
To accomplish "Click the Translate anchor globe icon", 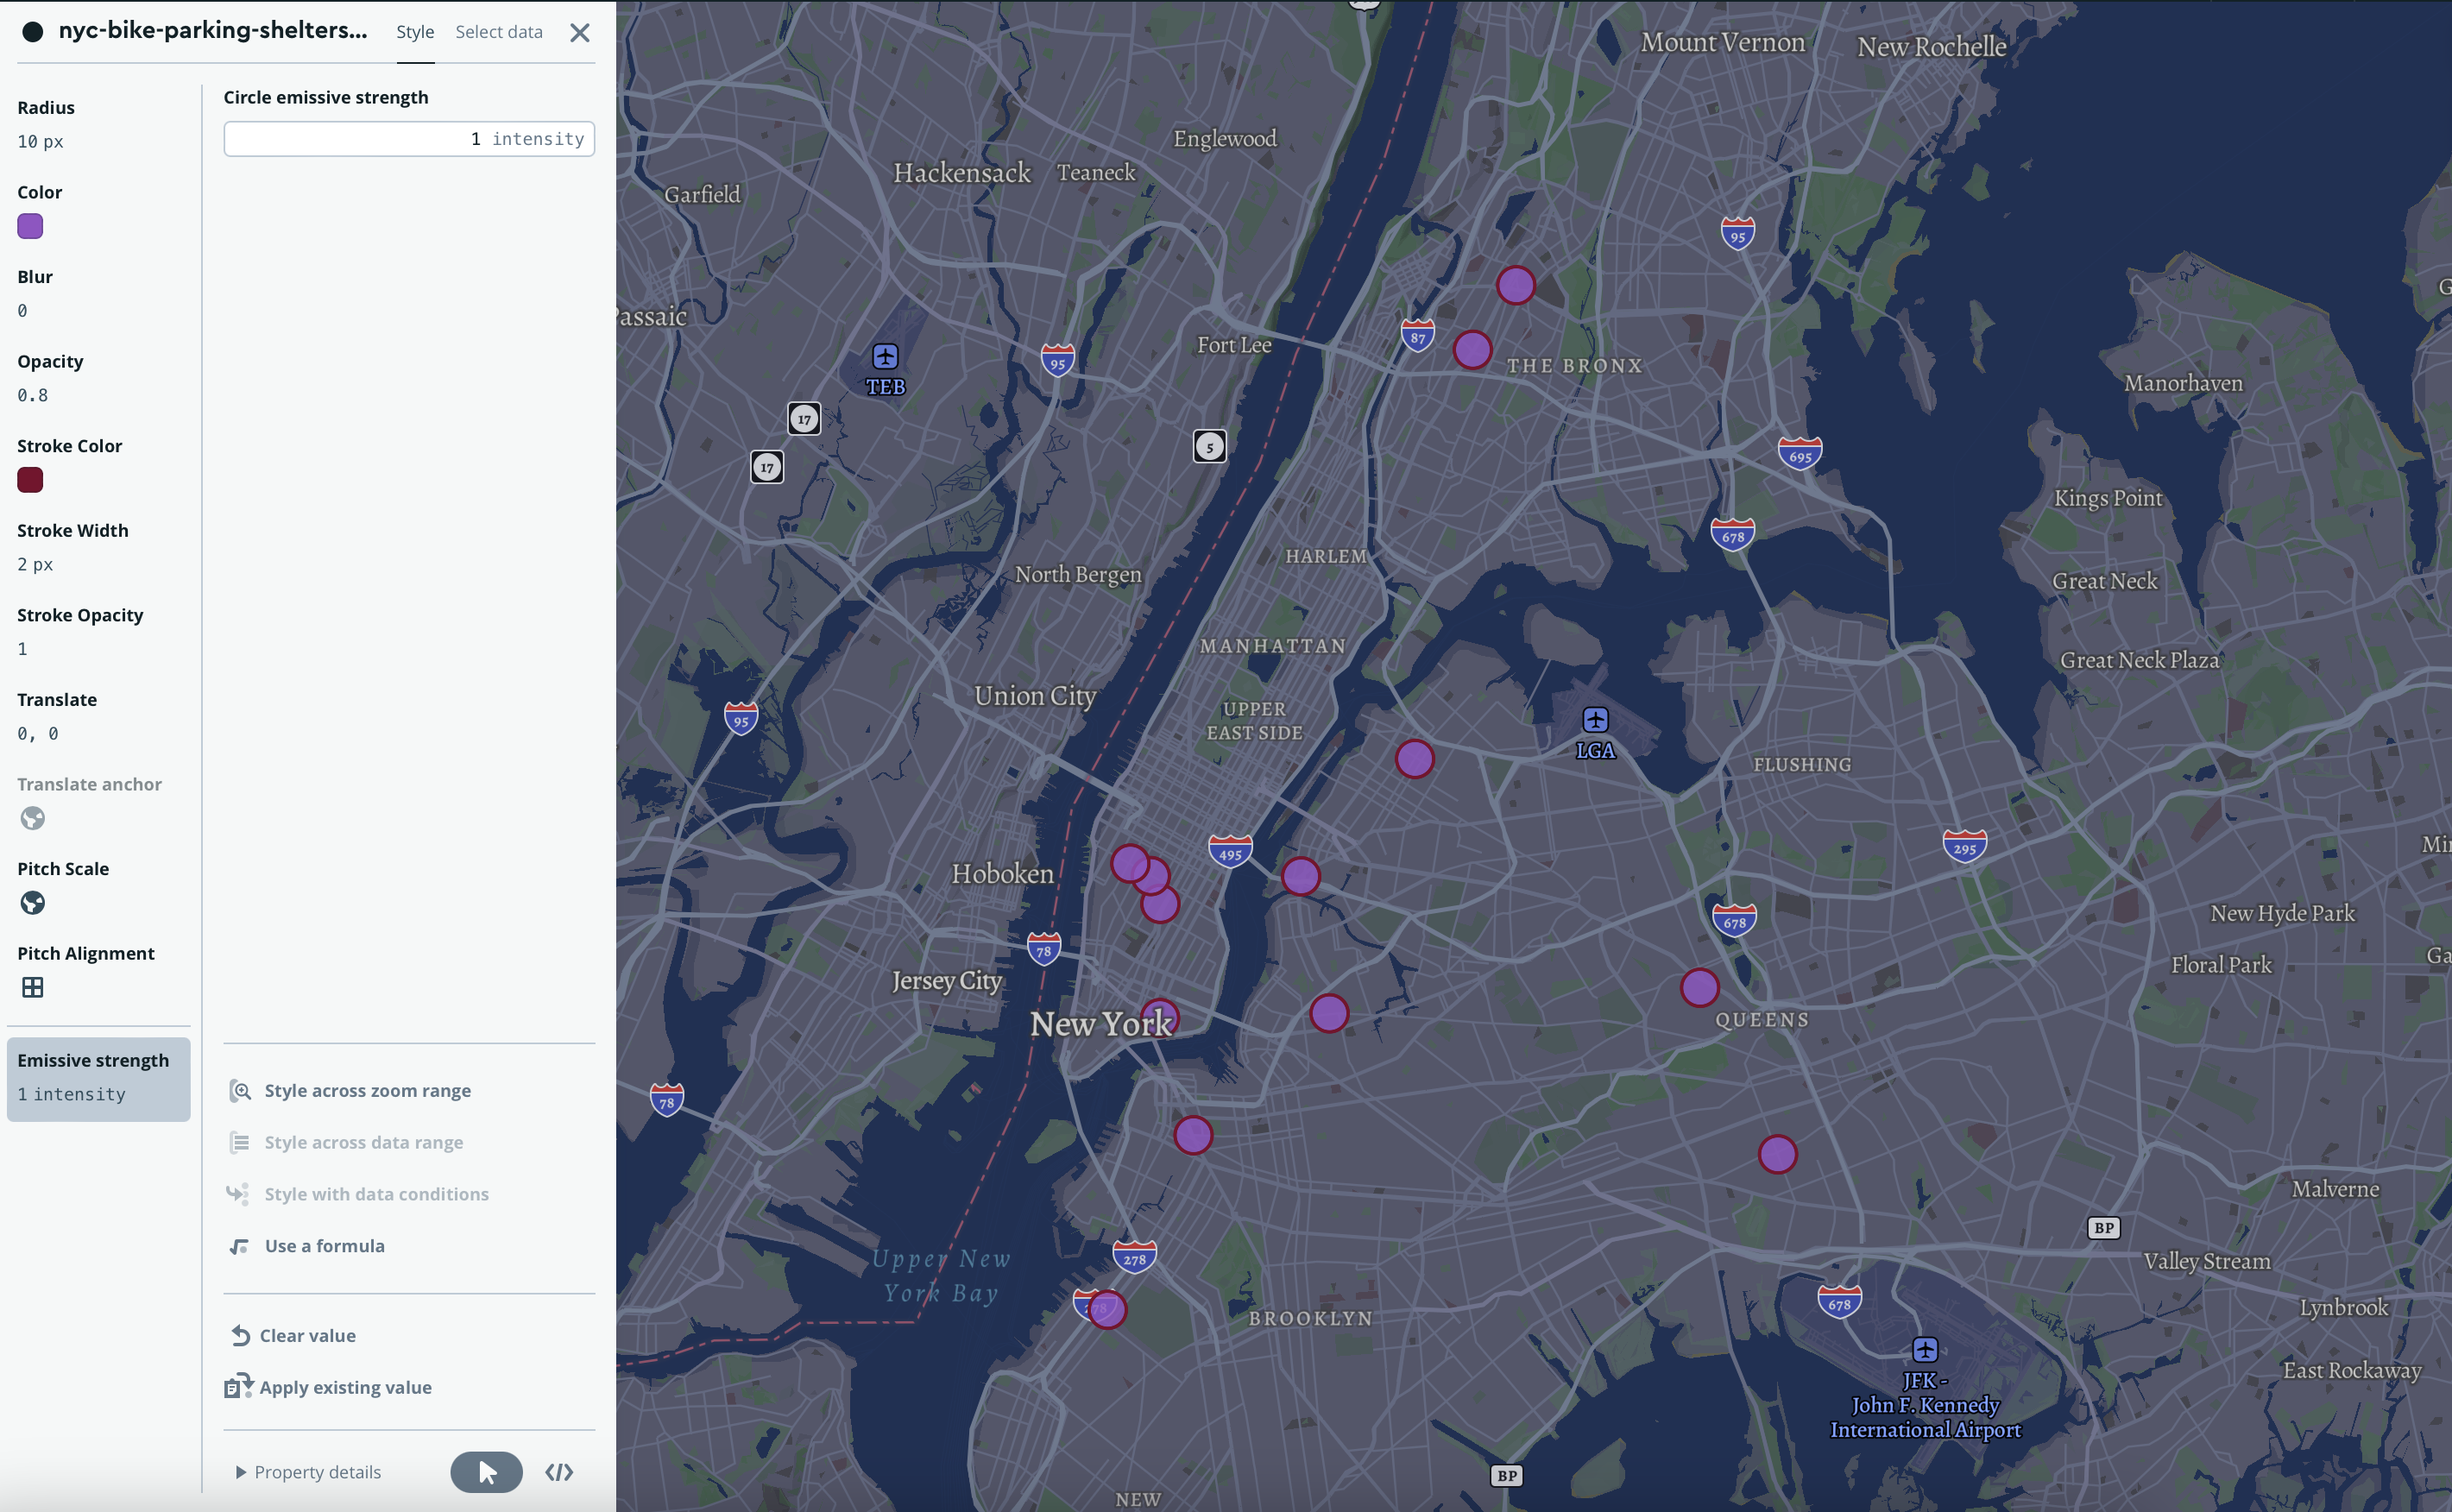I will 32,818.
